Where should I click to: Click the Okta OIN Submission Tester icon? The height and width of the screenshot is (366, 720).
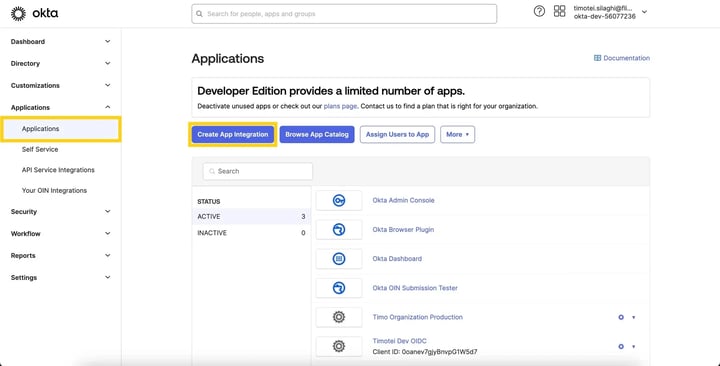pyautogui.click(x=339, y=288)
